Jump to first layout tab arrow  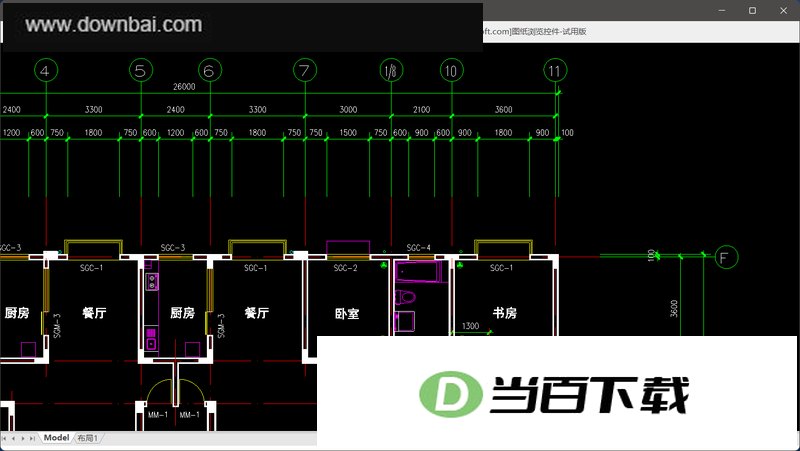[x=5, y=438]
